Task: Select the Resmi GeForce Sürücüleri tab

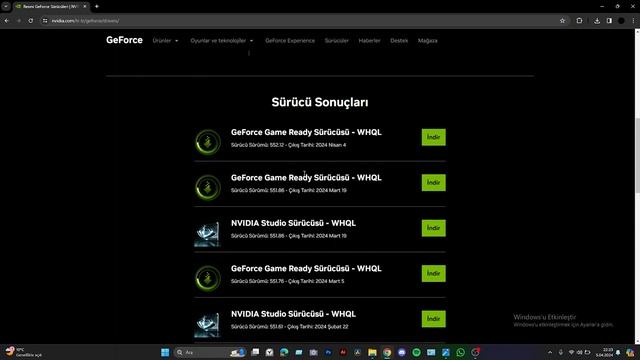Action: [50, 7]
